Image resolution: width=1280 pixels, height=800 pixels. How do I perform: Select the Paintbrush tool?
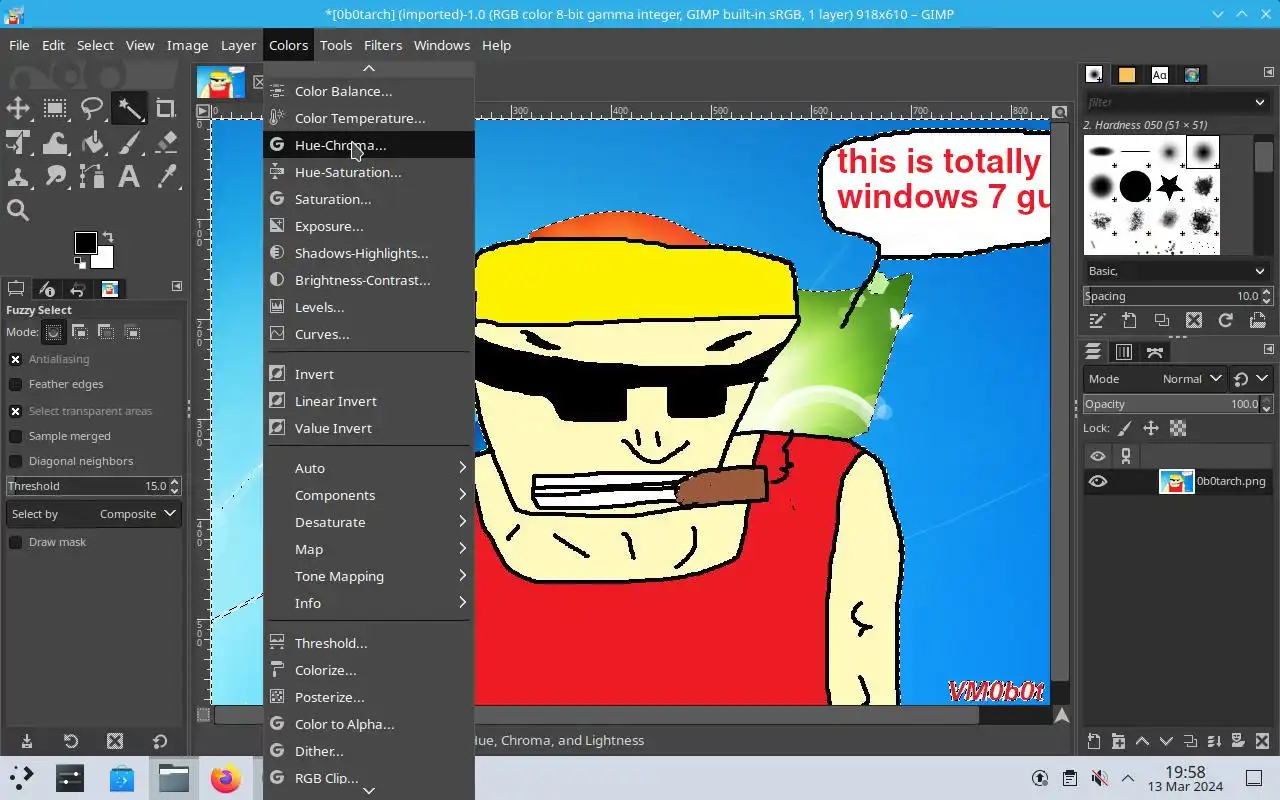point(129,143)
